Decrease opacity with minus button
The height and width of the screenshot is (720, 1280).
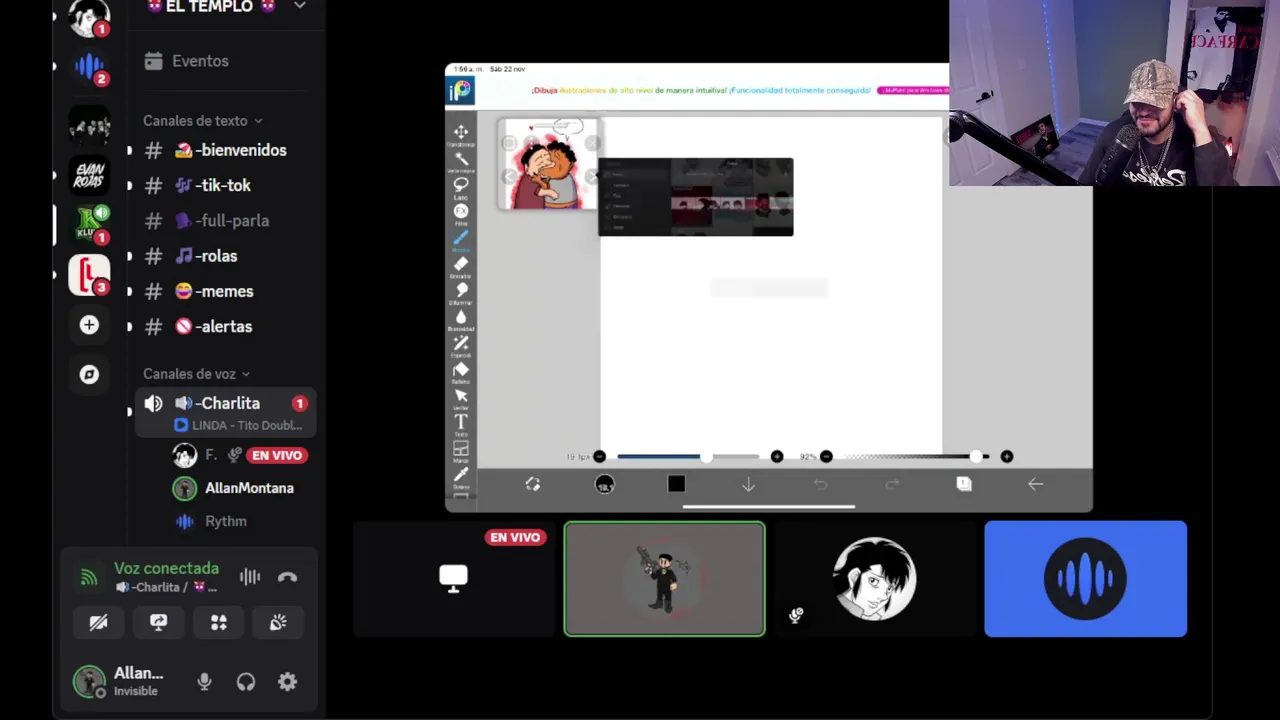[x=826, y=457]
